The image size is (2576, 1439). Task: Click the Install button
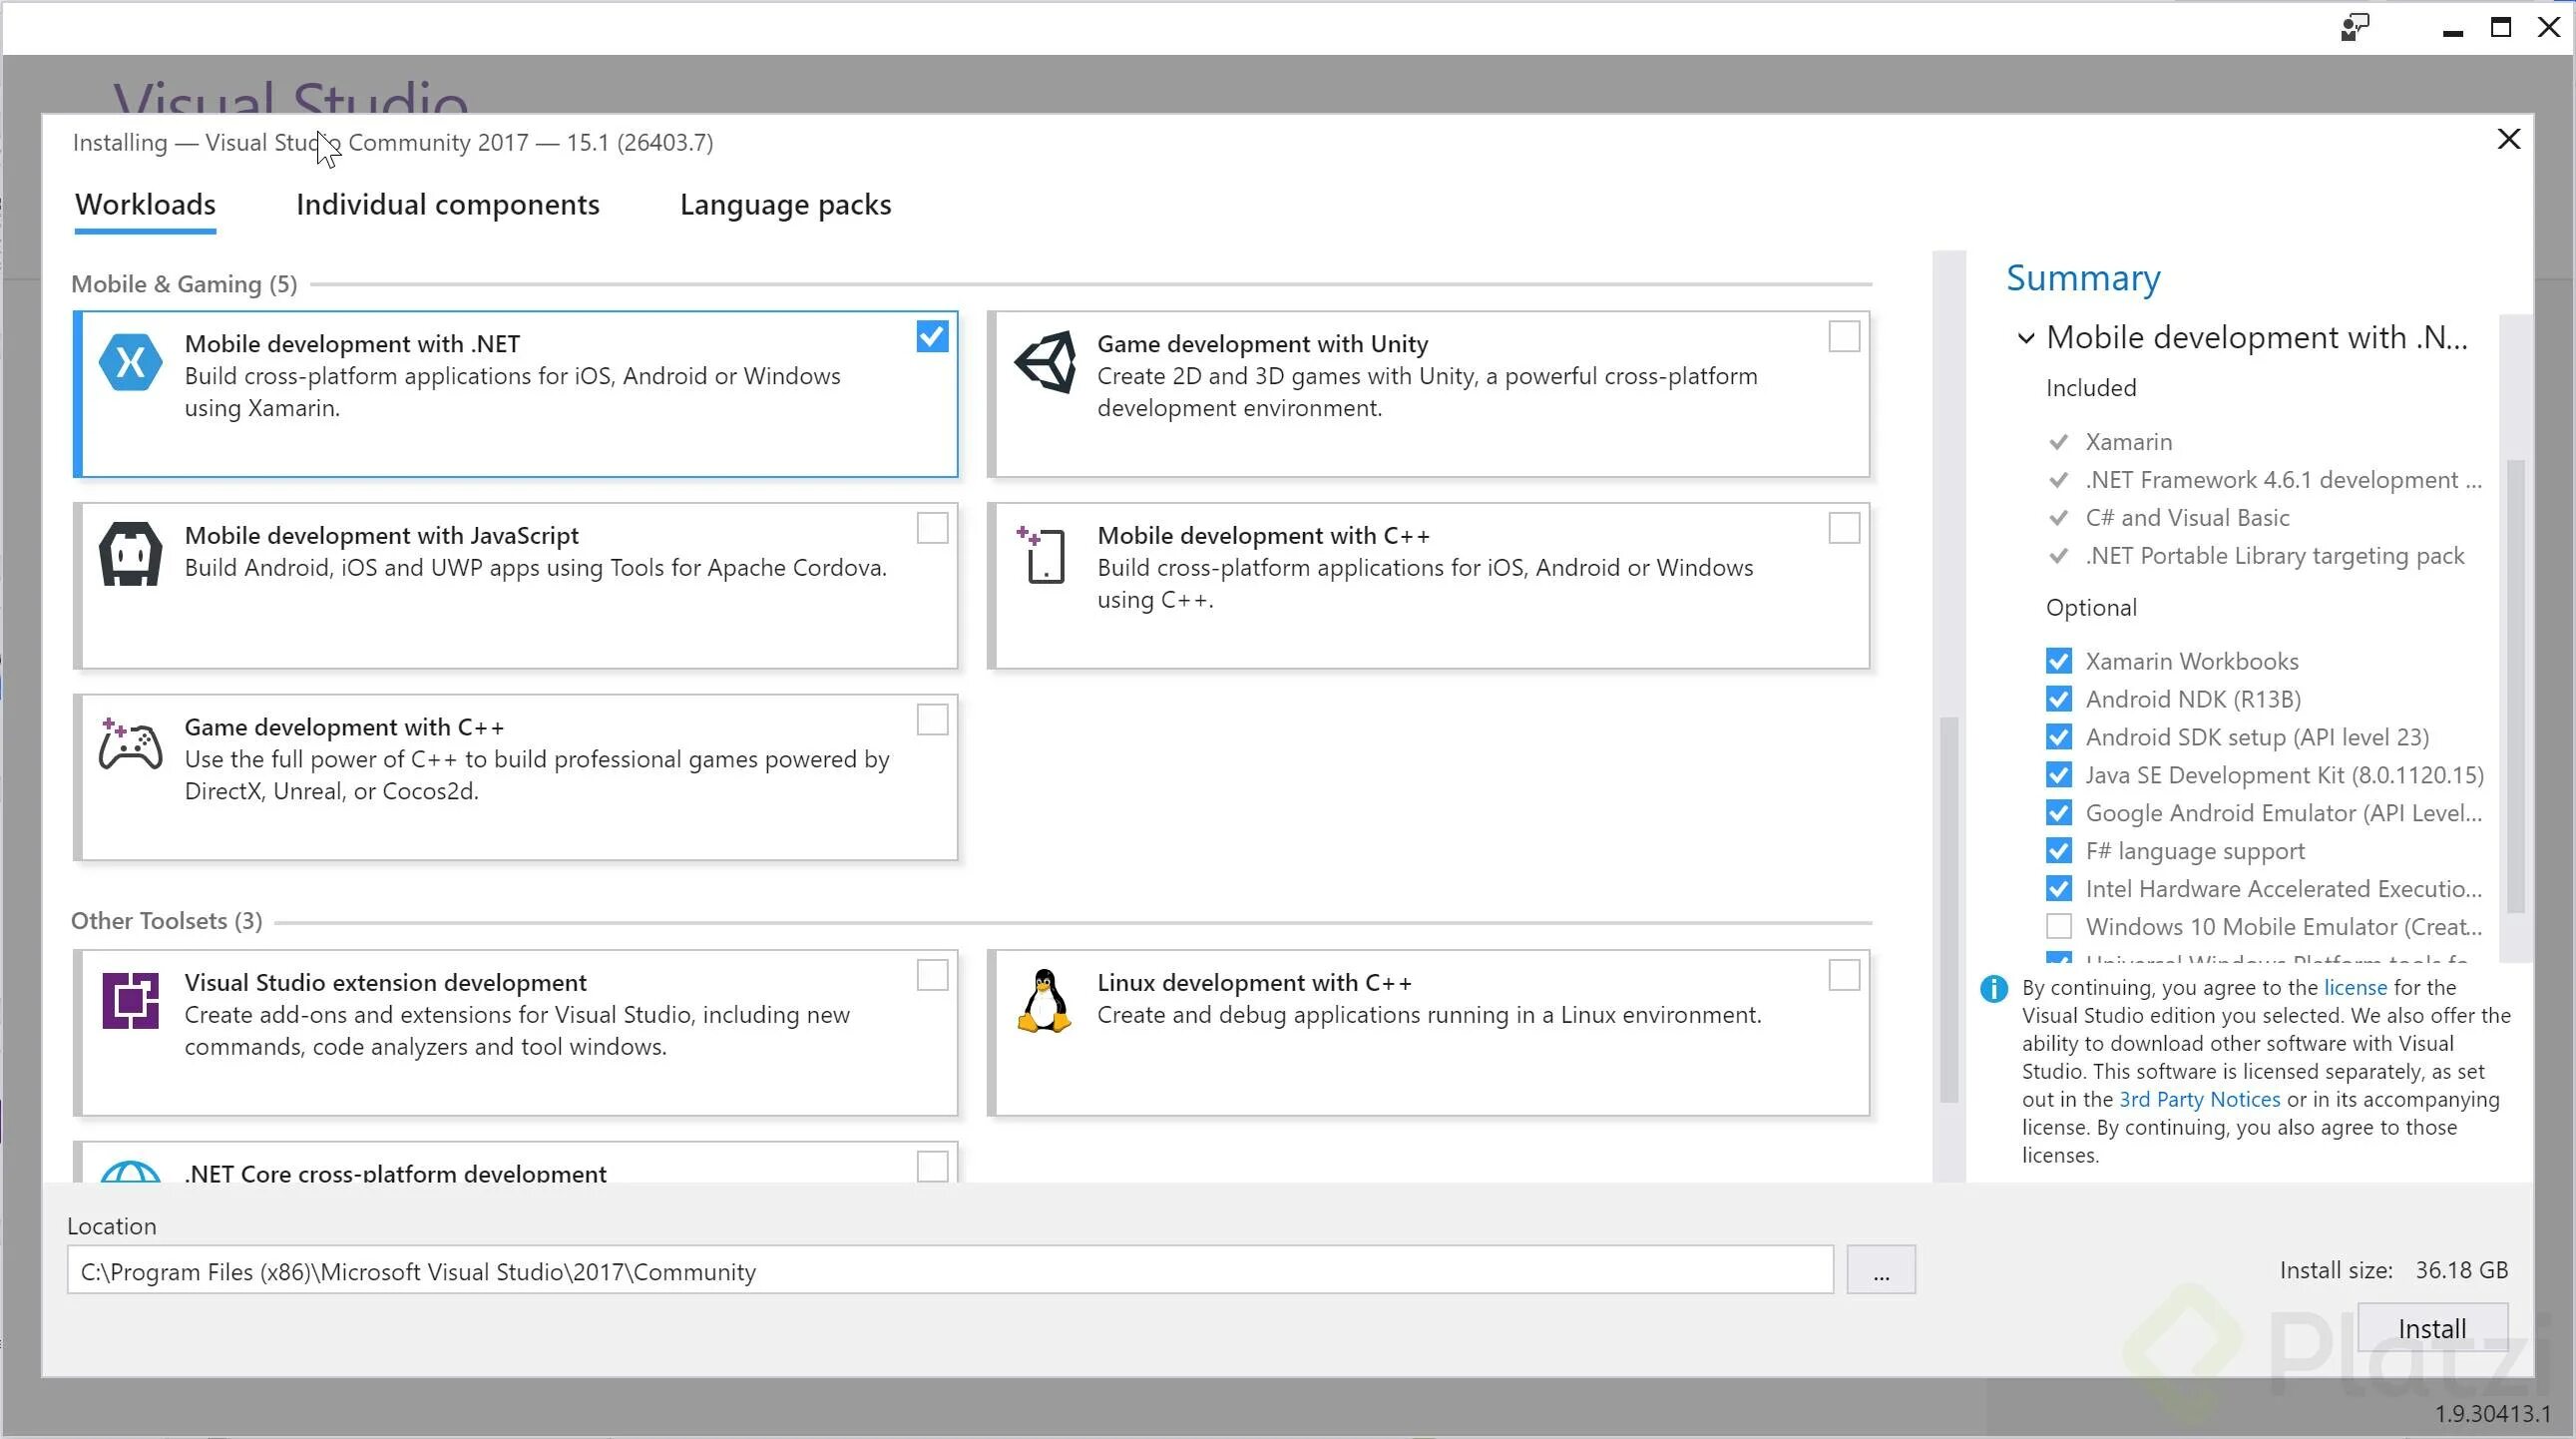2432,1329
